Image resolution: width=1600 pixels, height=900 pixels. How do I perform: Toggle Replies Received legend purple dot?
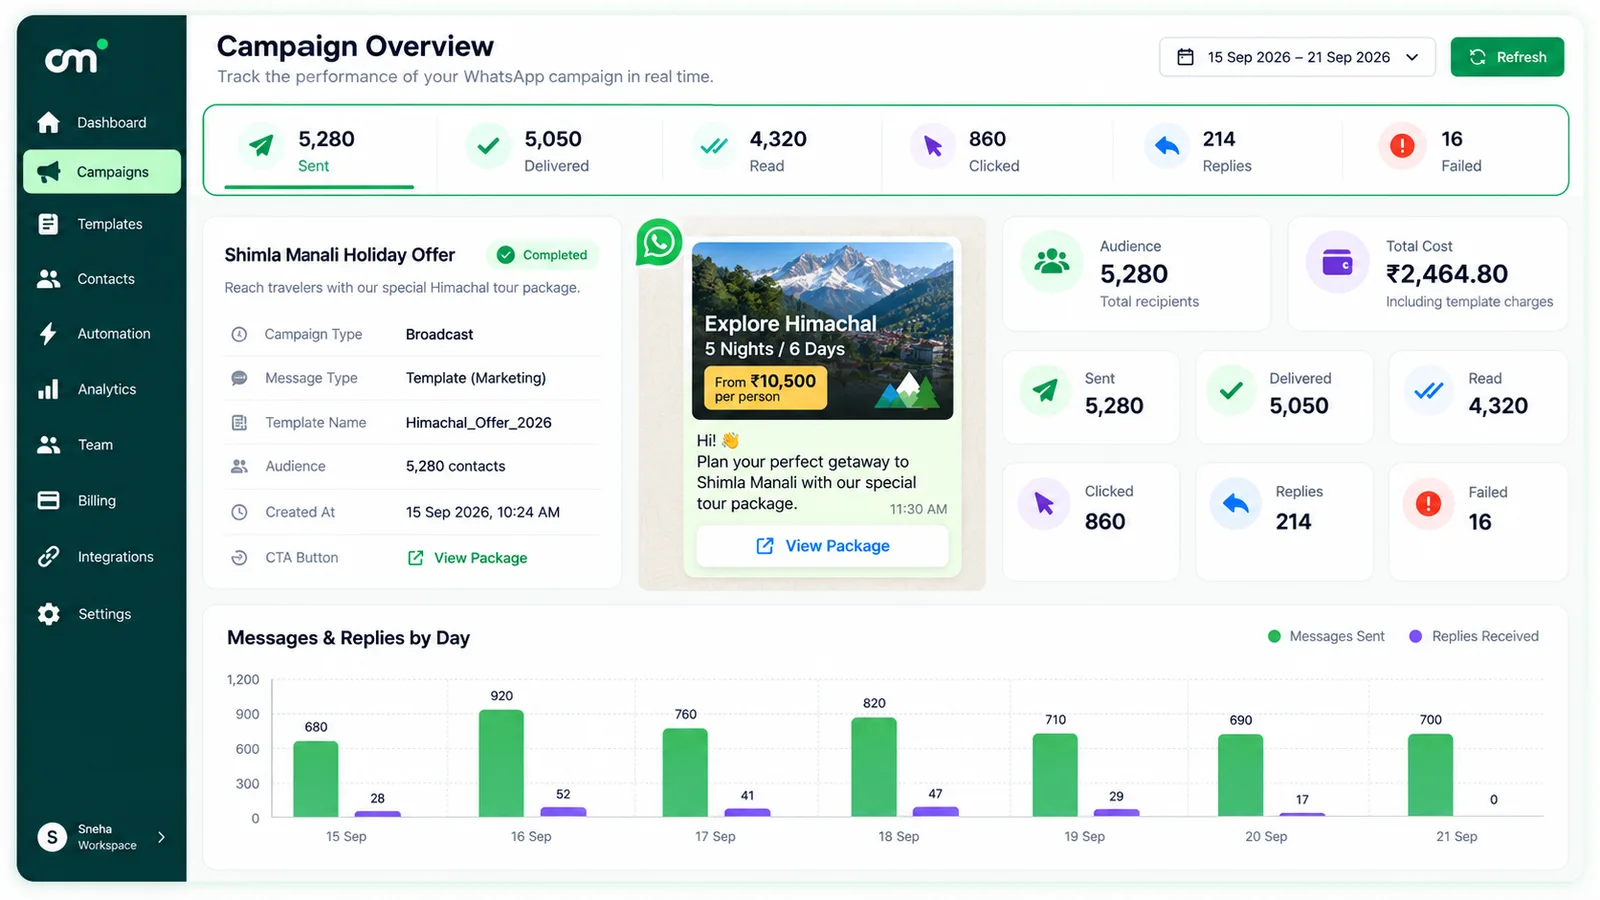(x=1415, y=636)
